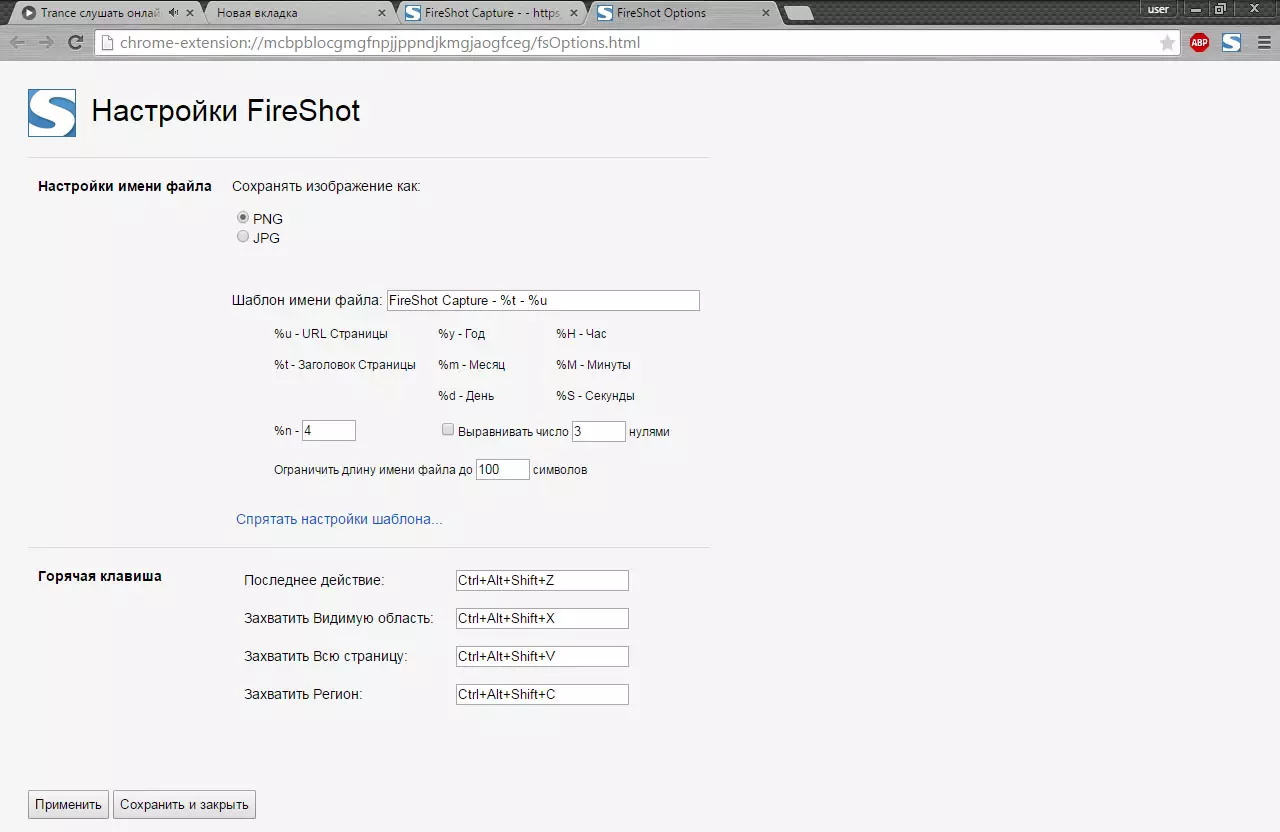Mute the Trance tab speaker icon
Image resolution: width=1280 pixels, height=832 pixels.
(x=174, y=13)
